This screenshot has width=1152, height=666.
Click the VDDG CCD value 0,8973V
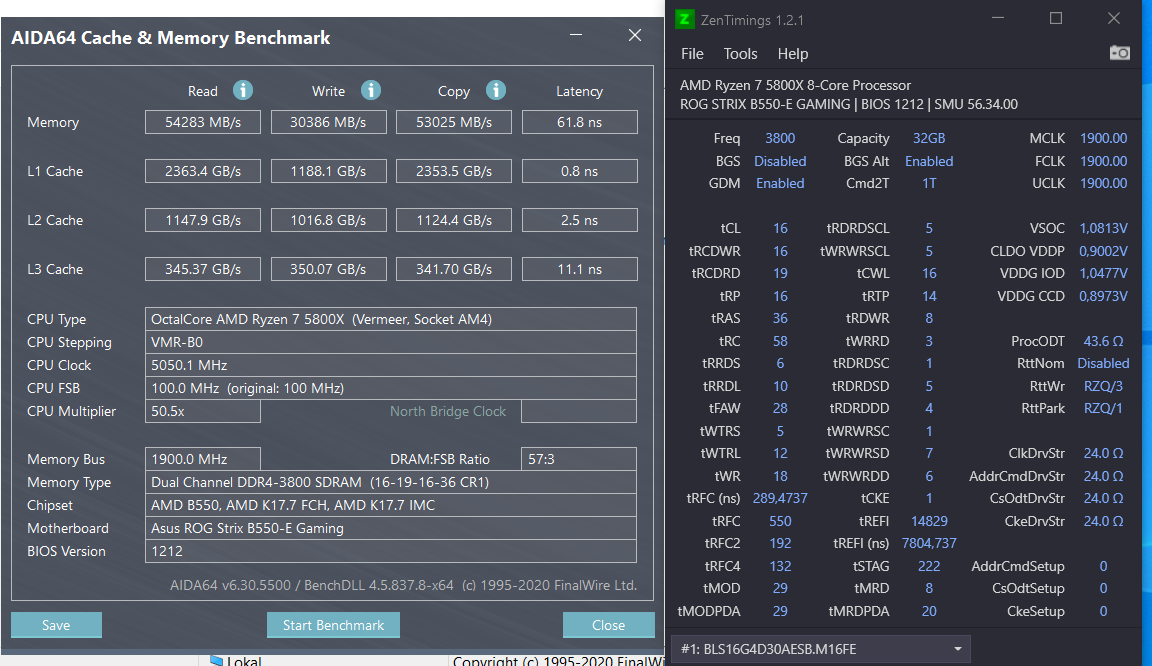1103,296
